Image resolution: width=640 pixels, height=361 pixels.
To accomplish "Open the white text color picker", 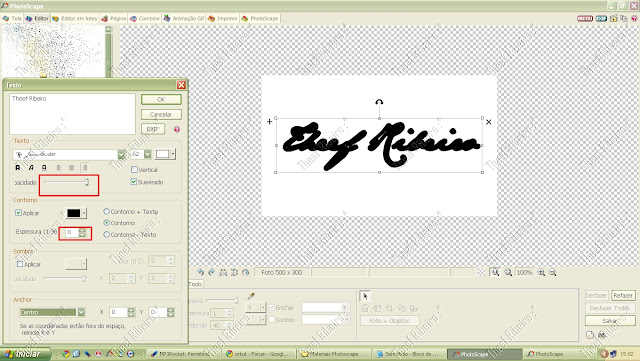I will (x=165, y=154).
